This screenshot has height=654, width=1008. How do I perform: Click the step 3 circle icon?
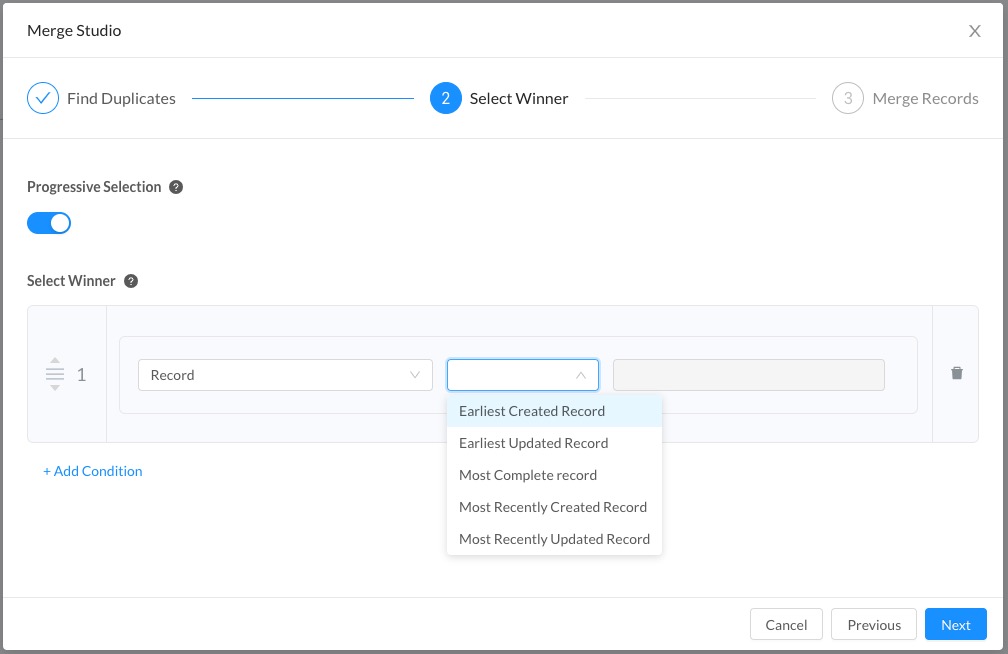click(848, 98)
